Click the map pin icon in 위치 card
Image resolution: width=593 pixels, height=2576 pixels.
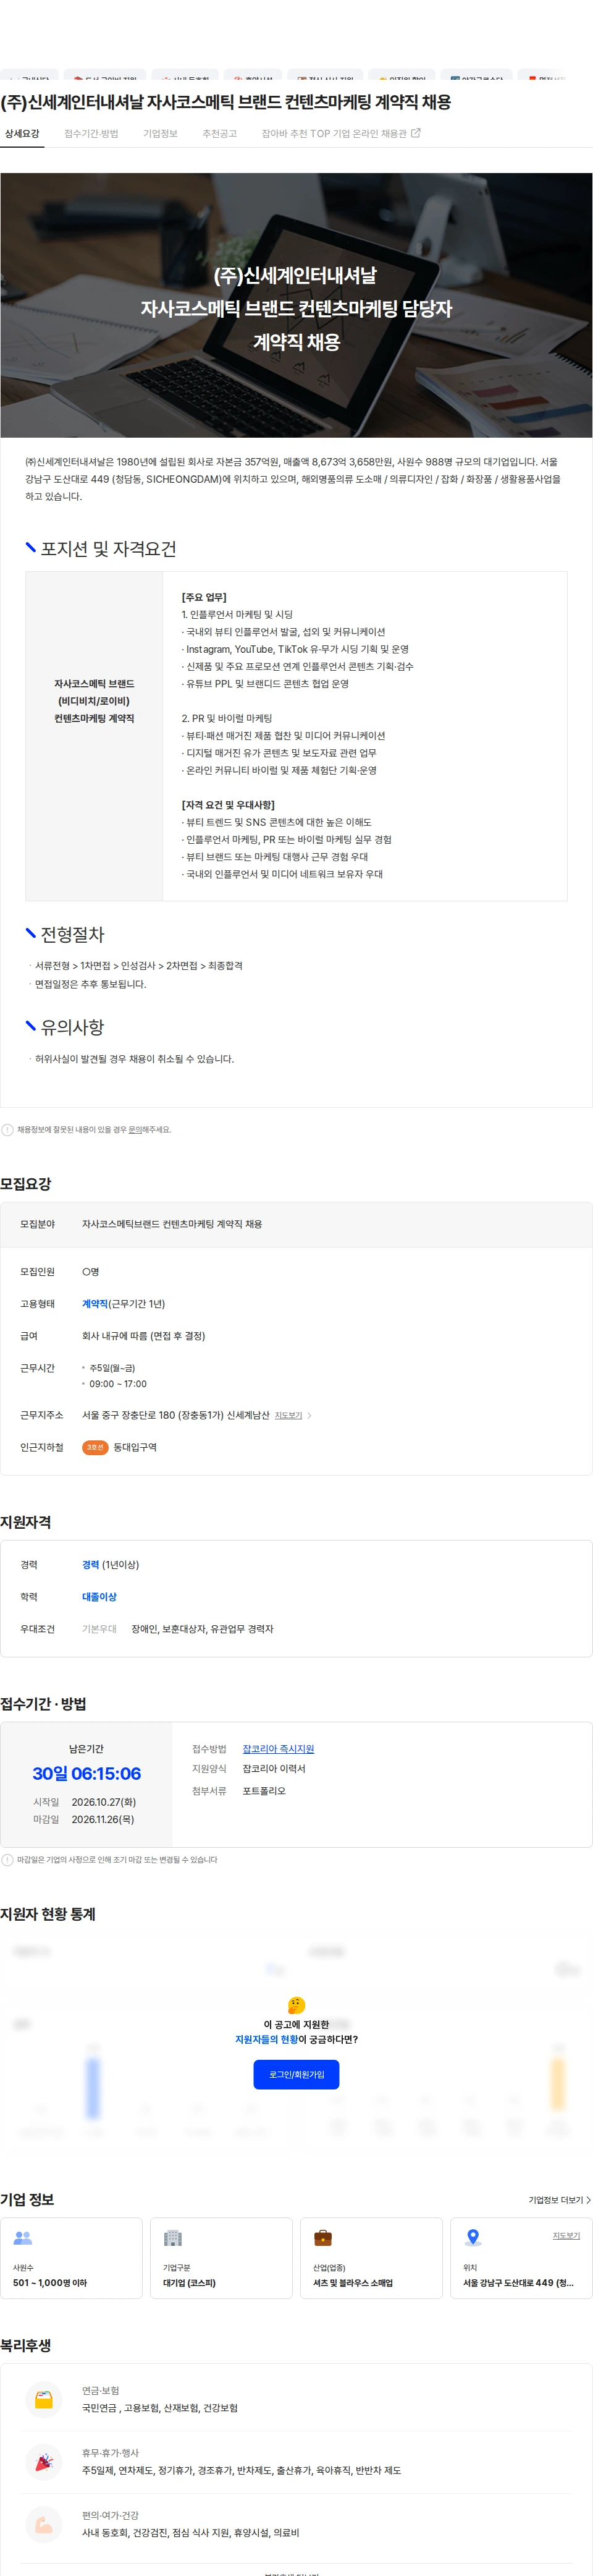pyautogui.click(x=473, y=2238)
